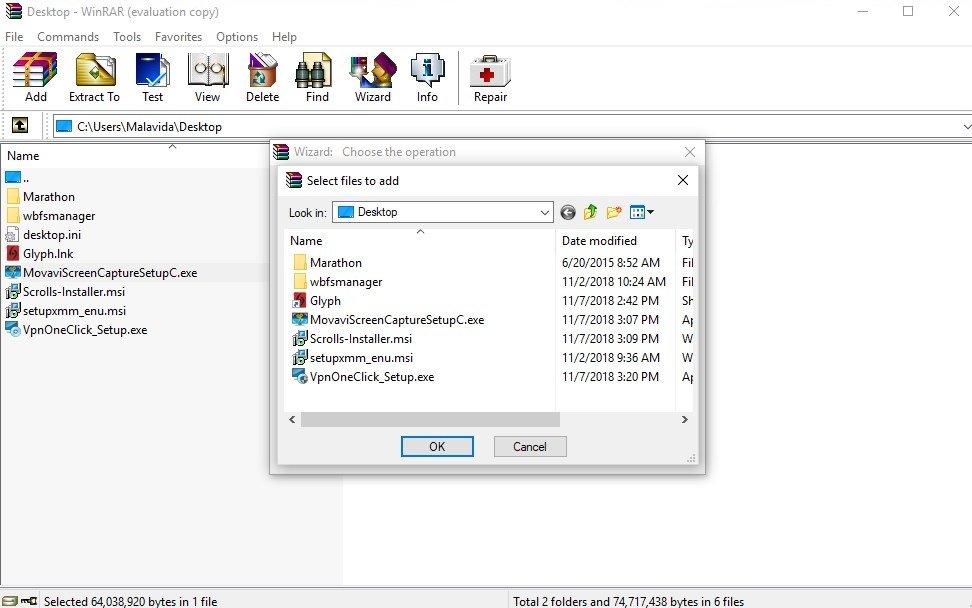Open the Look in Desktop dropdown
Viewport: 972px width, 608px height.
(x=443, y=212)
